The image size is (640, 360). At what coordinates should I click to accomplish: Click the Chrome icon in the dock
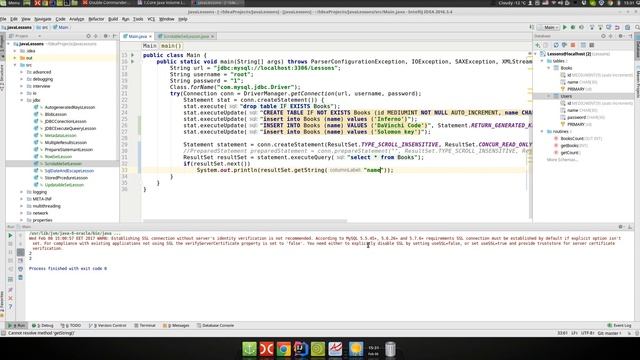[284, 349]
